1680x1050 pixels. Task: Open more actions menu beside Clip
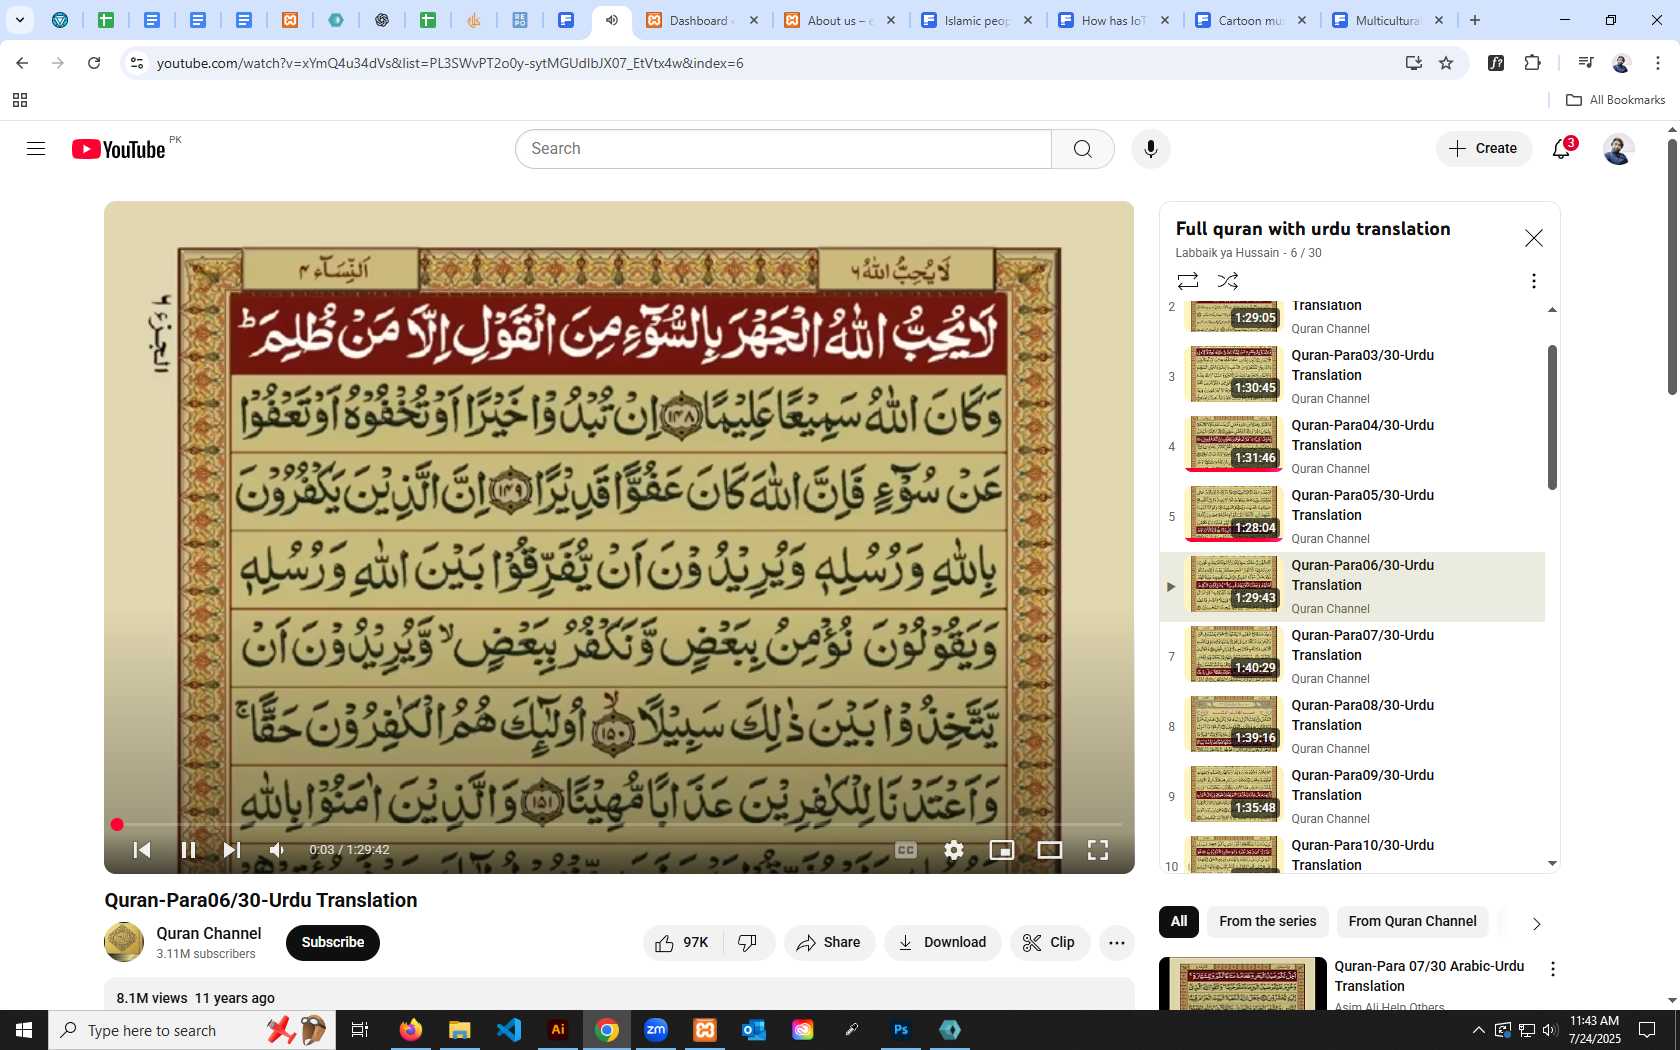1117,943
